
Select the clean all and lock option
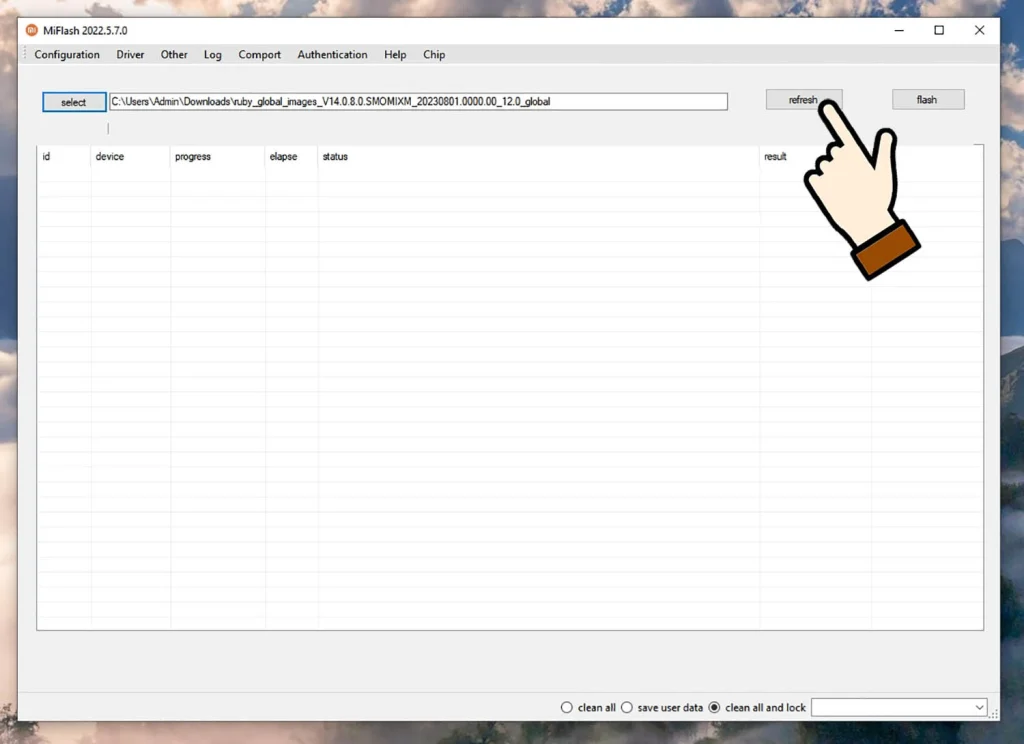click(x=714, y=708)
